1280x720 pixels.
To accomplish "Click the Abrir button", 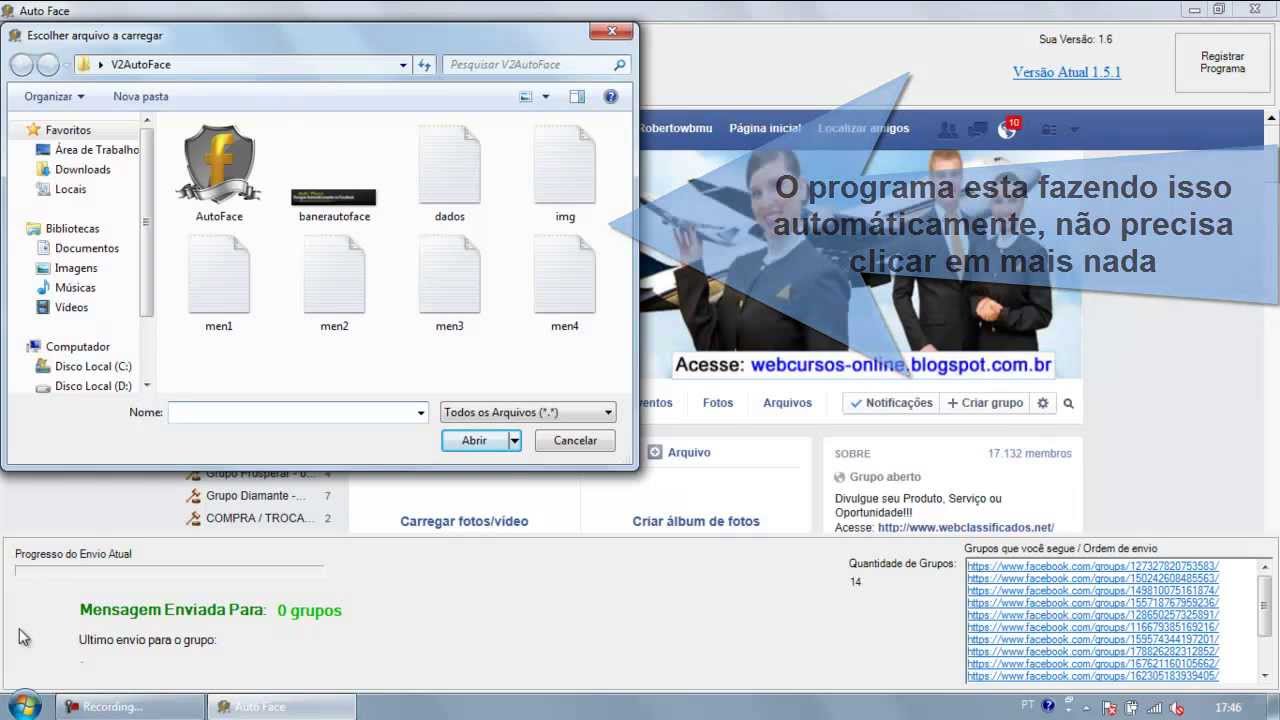I will pyautogui.click(x=475, y=440).
